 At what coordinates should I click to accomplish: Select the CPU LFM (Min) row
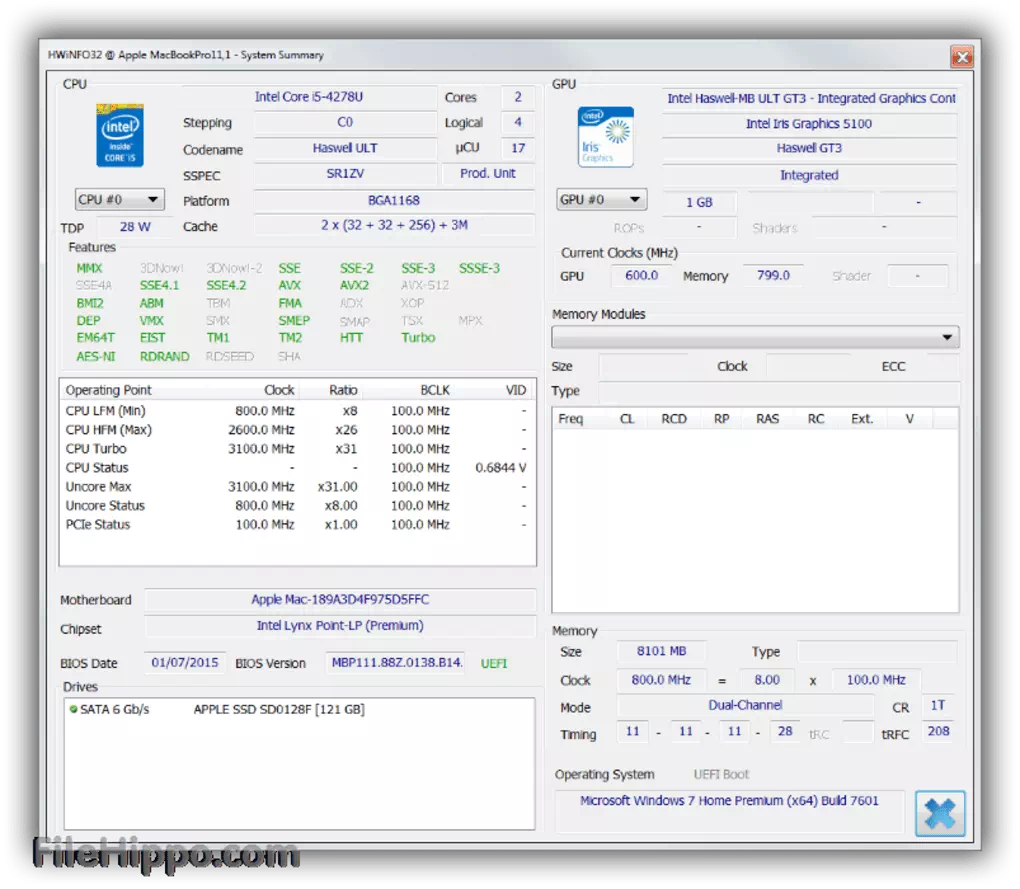click(x=297, y=411)
